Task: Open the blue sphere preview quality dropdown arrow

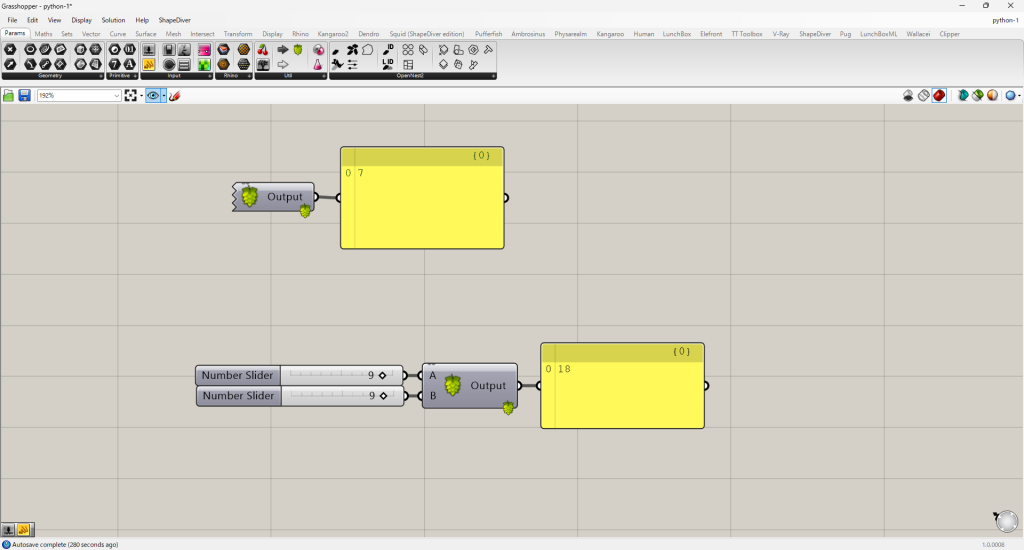Action: 1019,96
